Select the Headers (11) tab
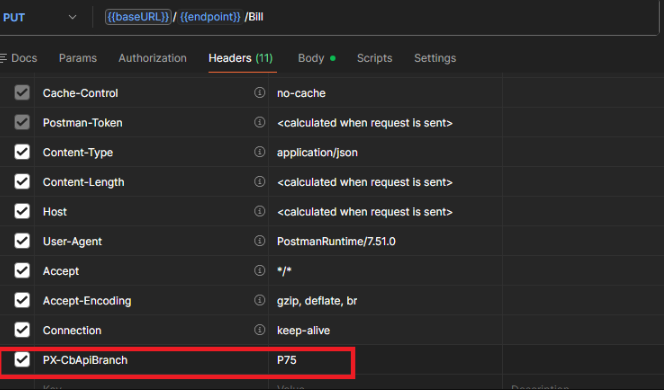The image size is (664, 390). (241, 58)
